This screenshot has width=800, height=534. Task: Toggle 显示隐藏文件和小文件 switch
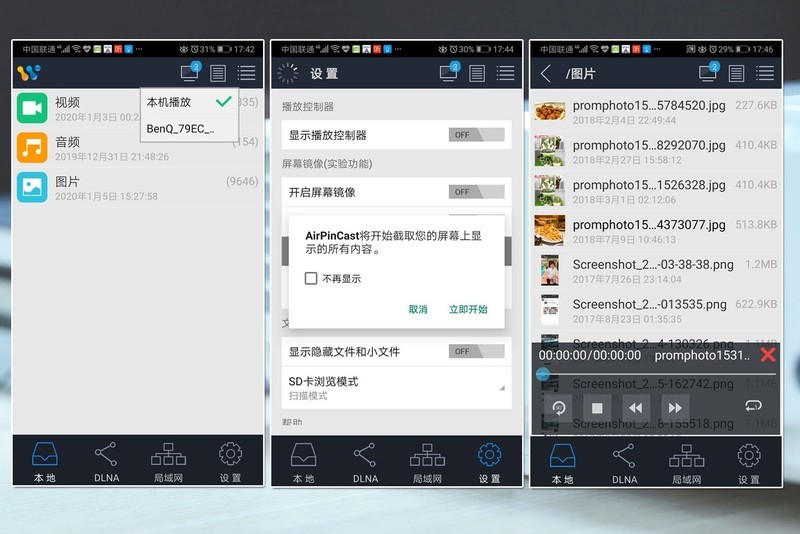tap(477, 351)
